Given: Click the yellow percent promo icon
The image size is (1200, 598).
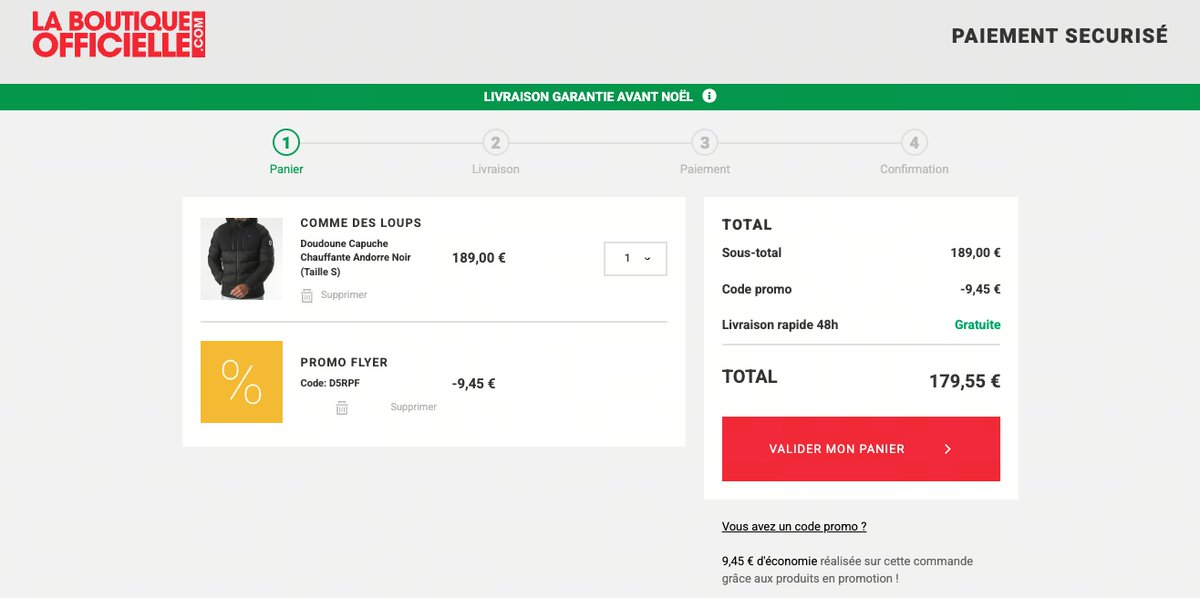Looking at the screenshot, I should coord(241,382).
